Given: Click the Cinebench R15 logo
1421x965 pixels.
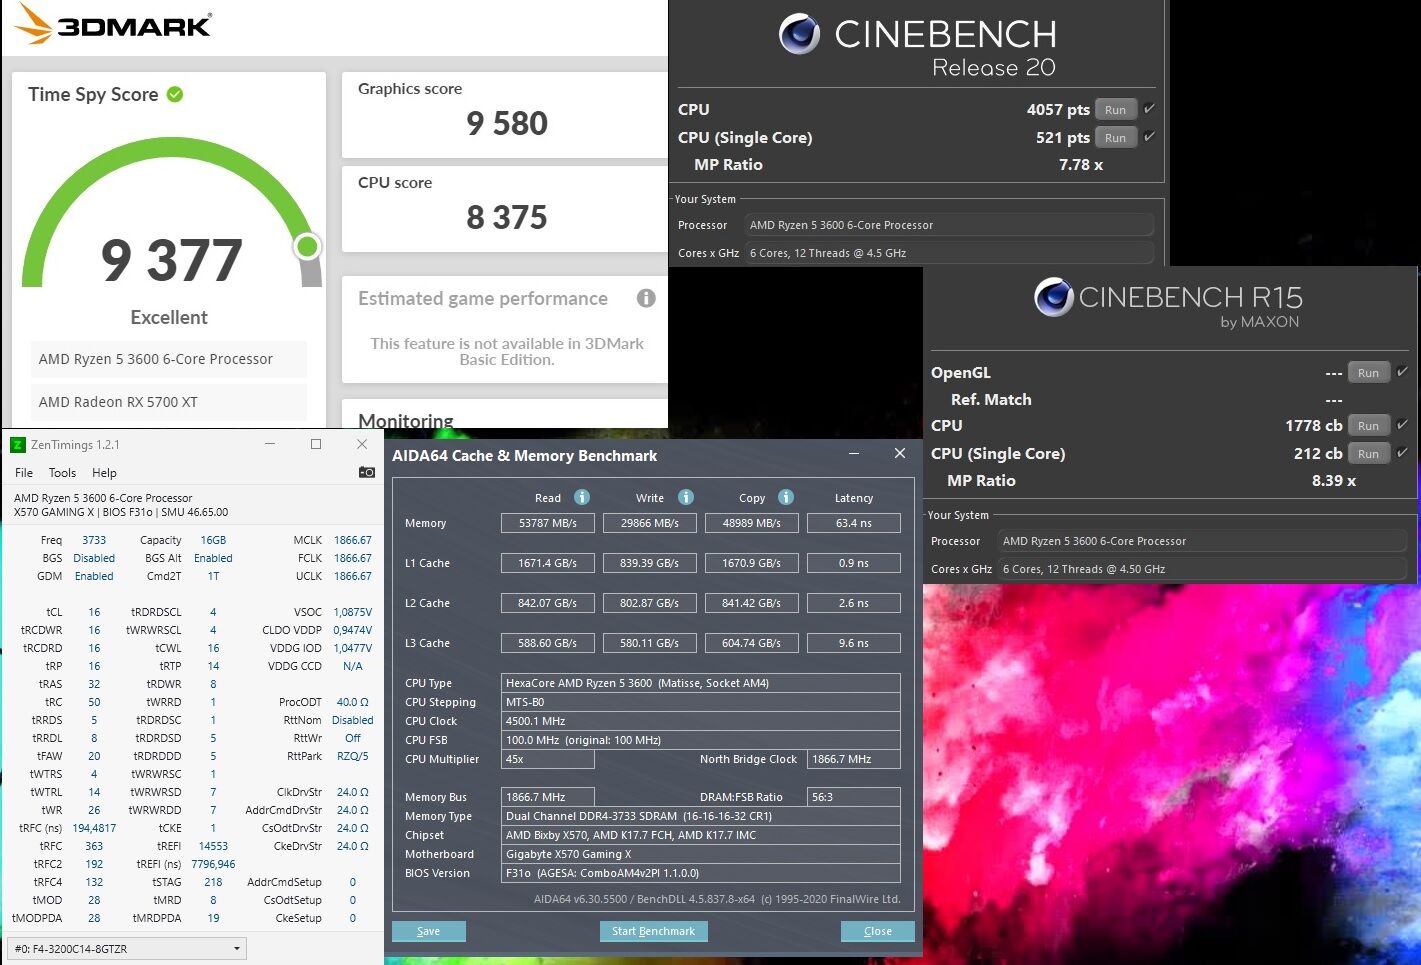Looking at the screenshot, I should 1053,297.
